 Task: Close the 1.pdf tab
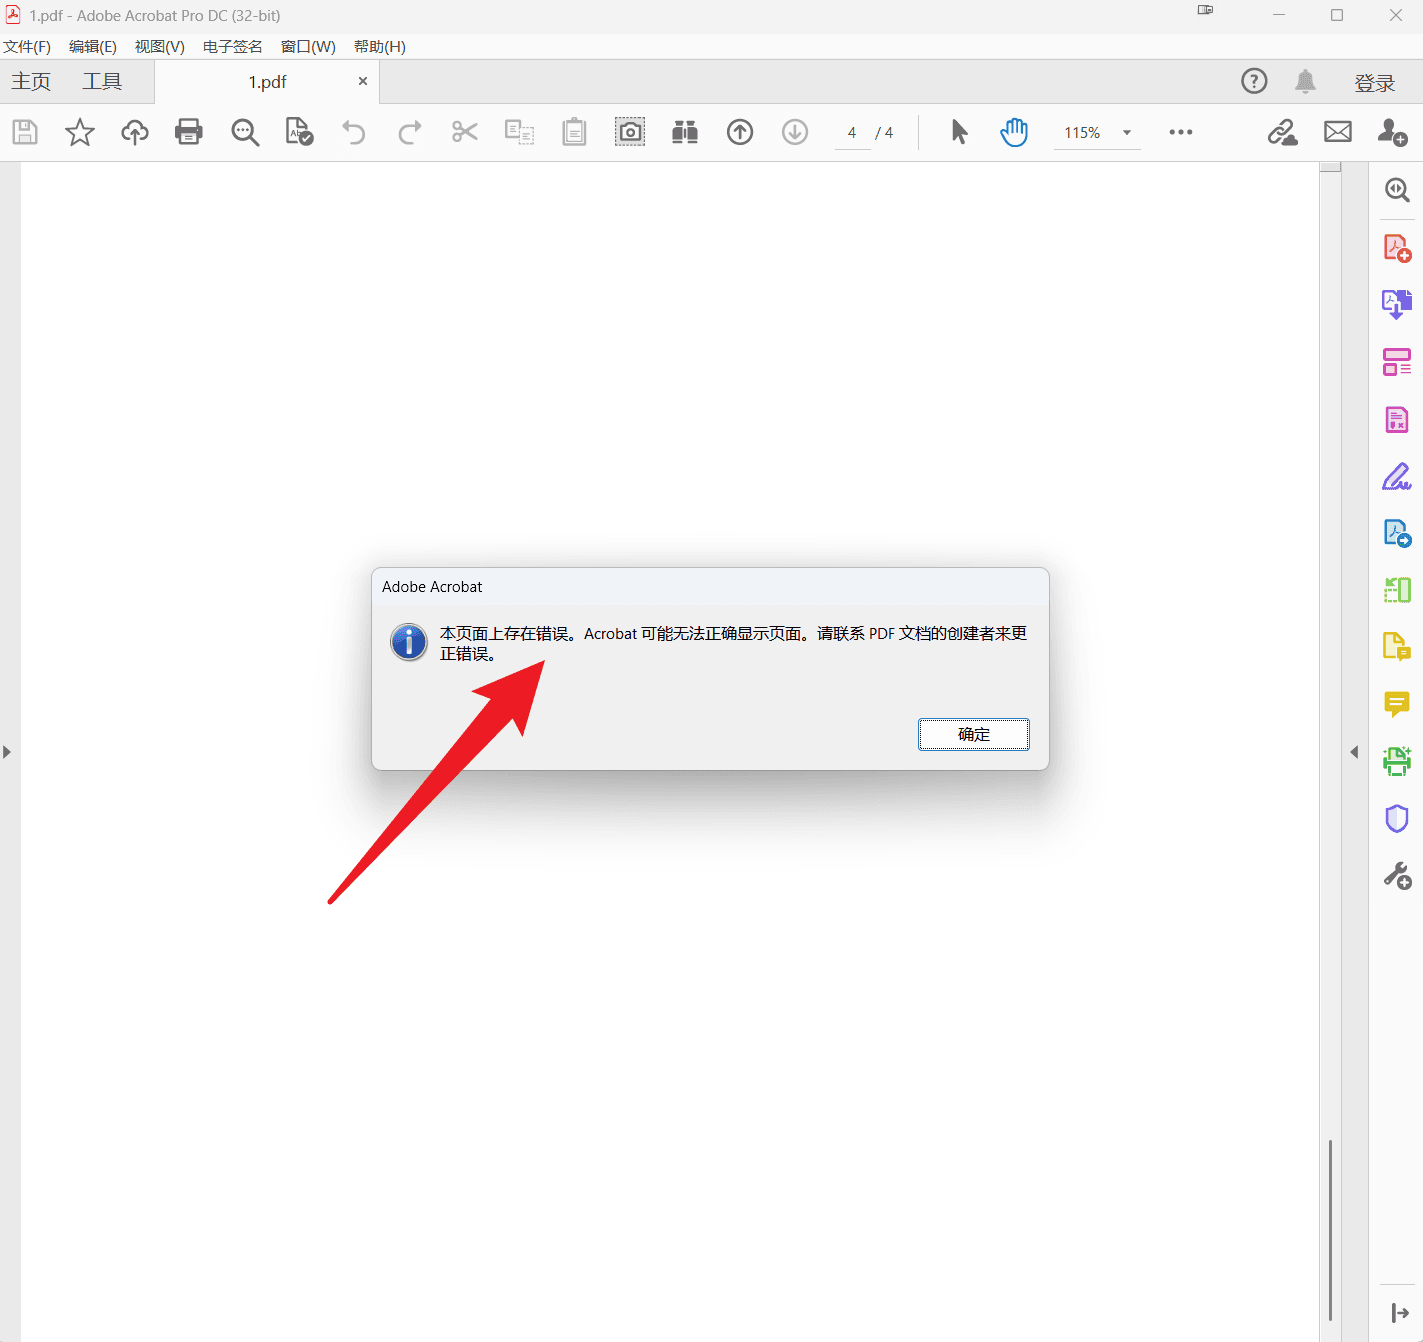tap(363, 82)
